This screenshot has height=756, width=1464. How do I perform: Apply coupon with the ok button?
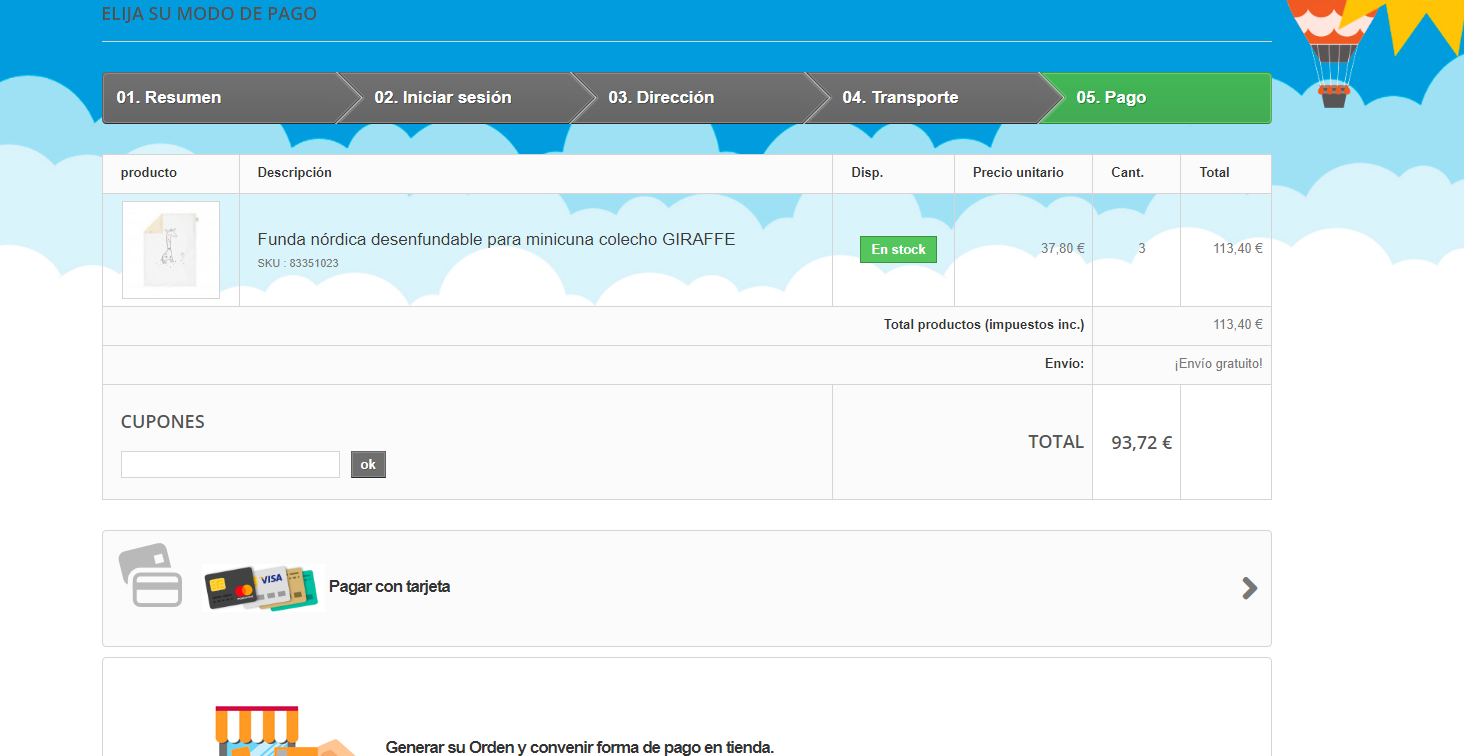[368, 464]
